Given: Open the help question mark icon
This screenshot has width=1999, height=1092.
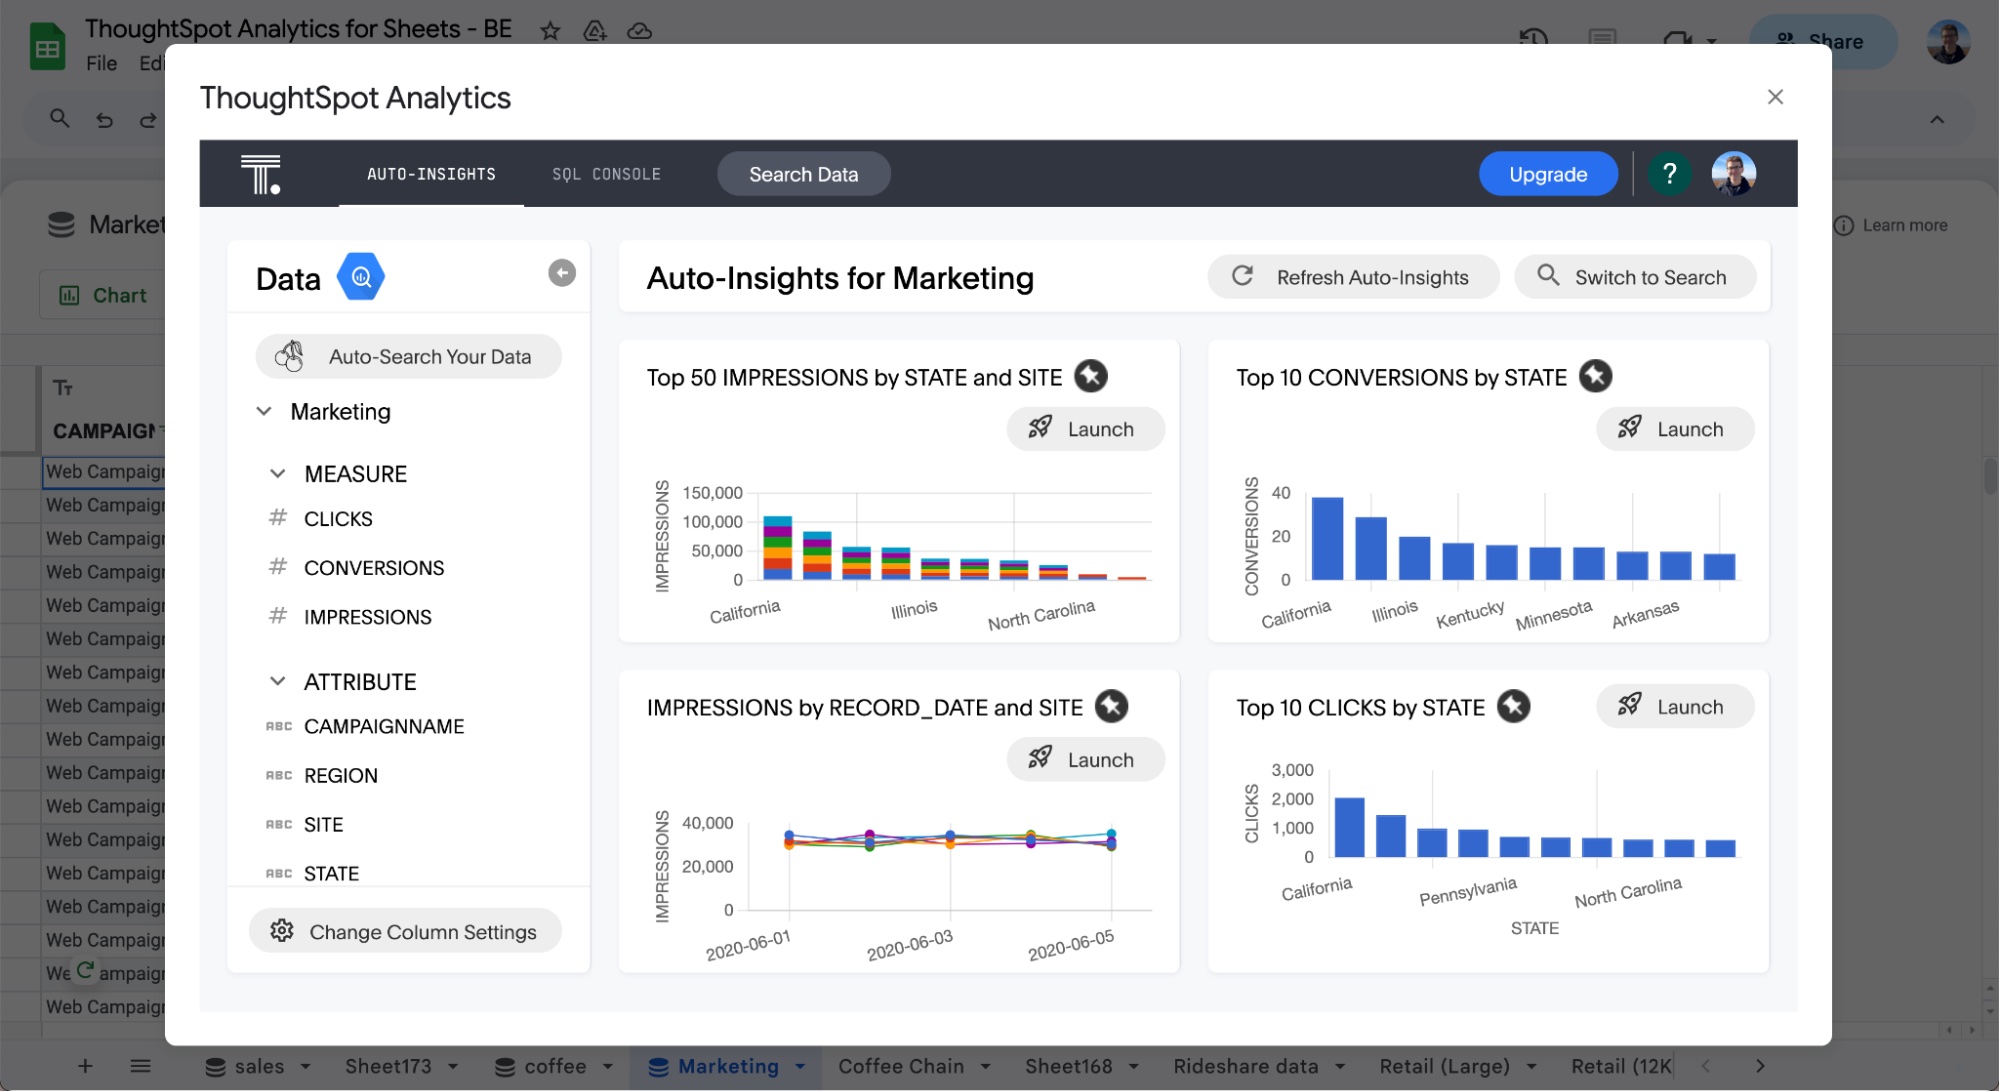Looking at the screenshot, I should pyautogui.click(x=1668, y=174).
